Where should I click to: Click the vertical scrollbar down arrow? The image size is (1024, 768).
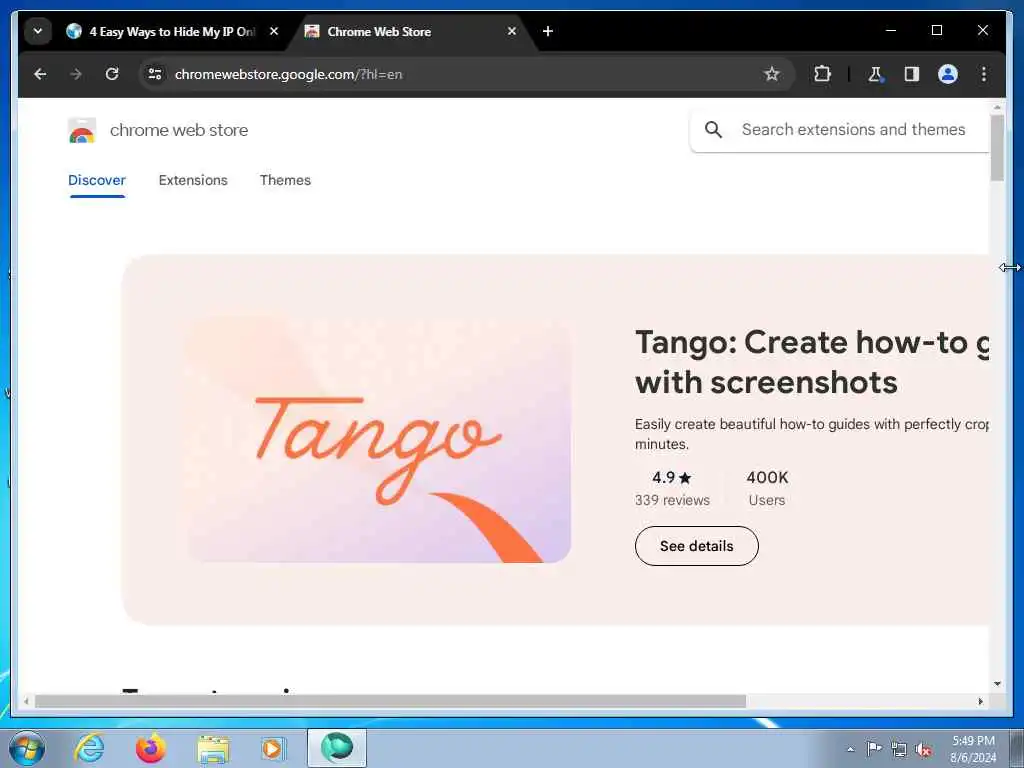pos(997,684)
